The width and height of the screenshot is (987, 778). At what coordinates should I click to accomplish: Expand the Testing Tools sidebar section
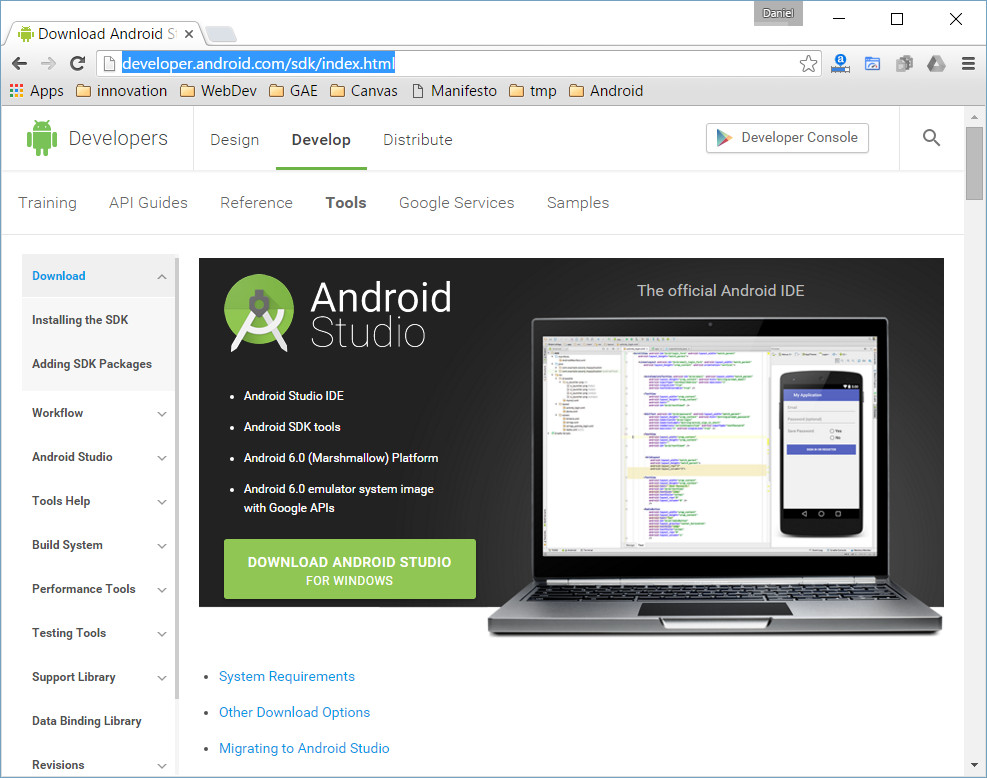pyautogui.click(x=162, y=634)
